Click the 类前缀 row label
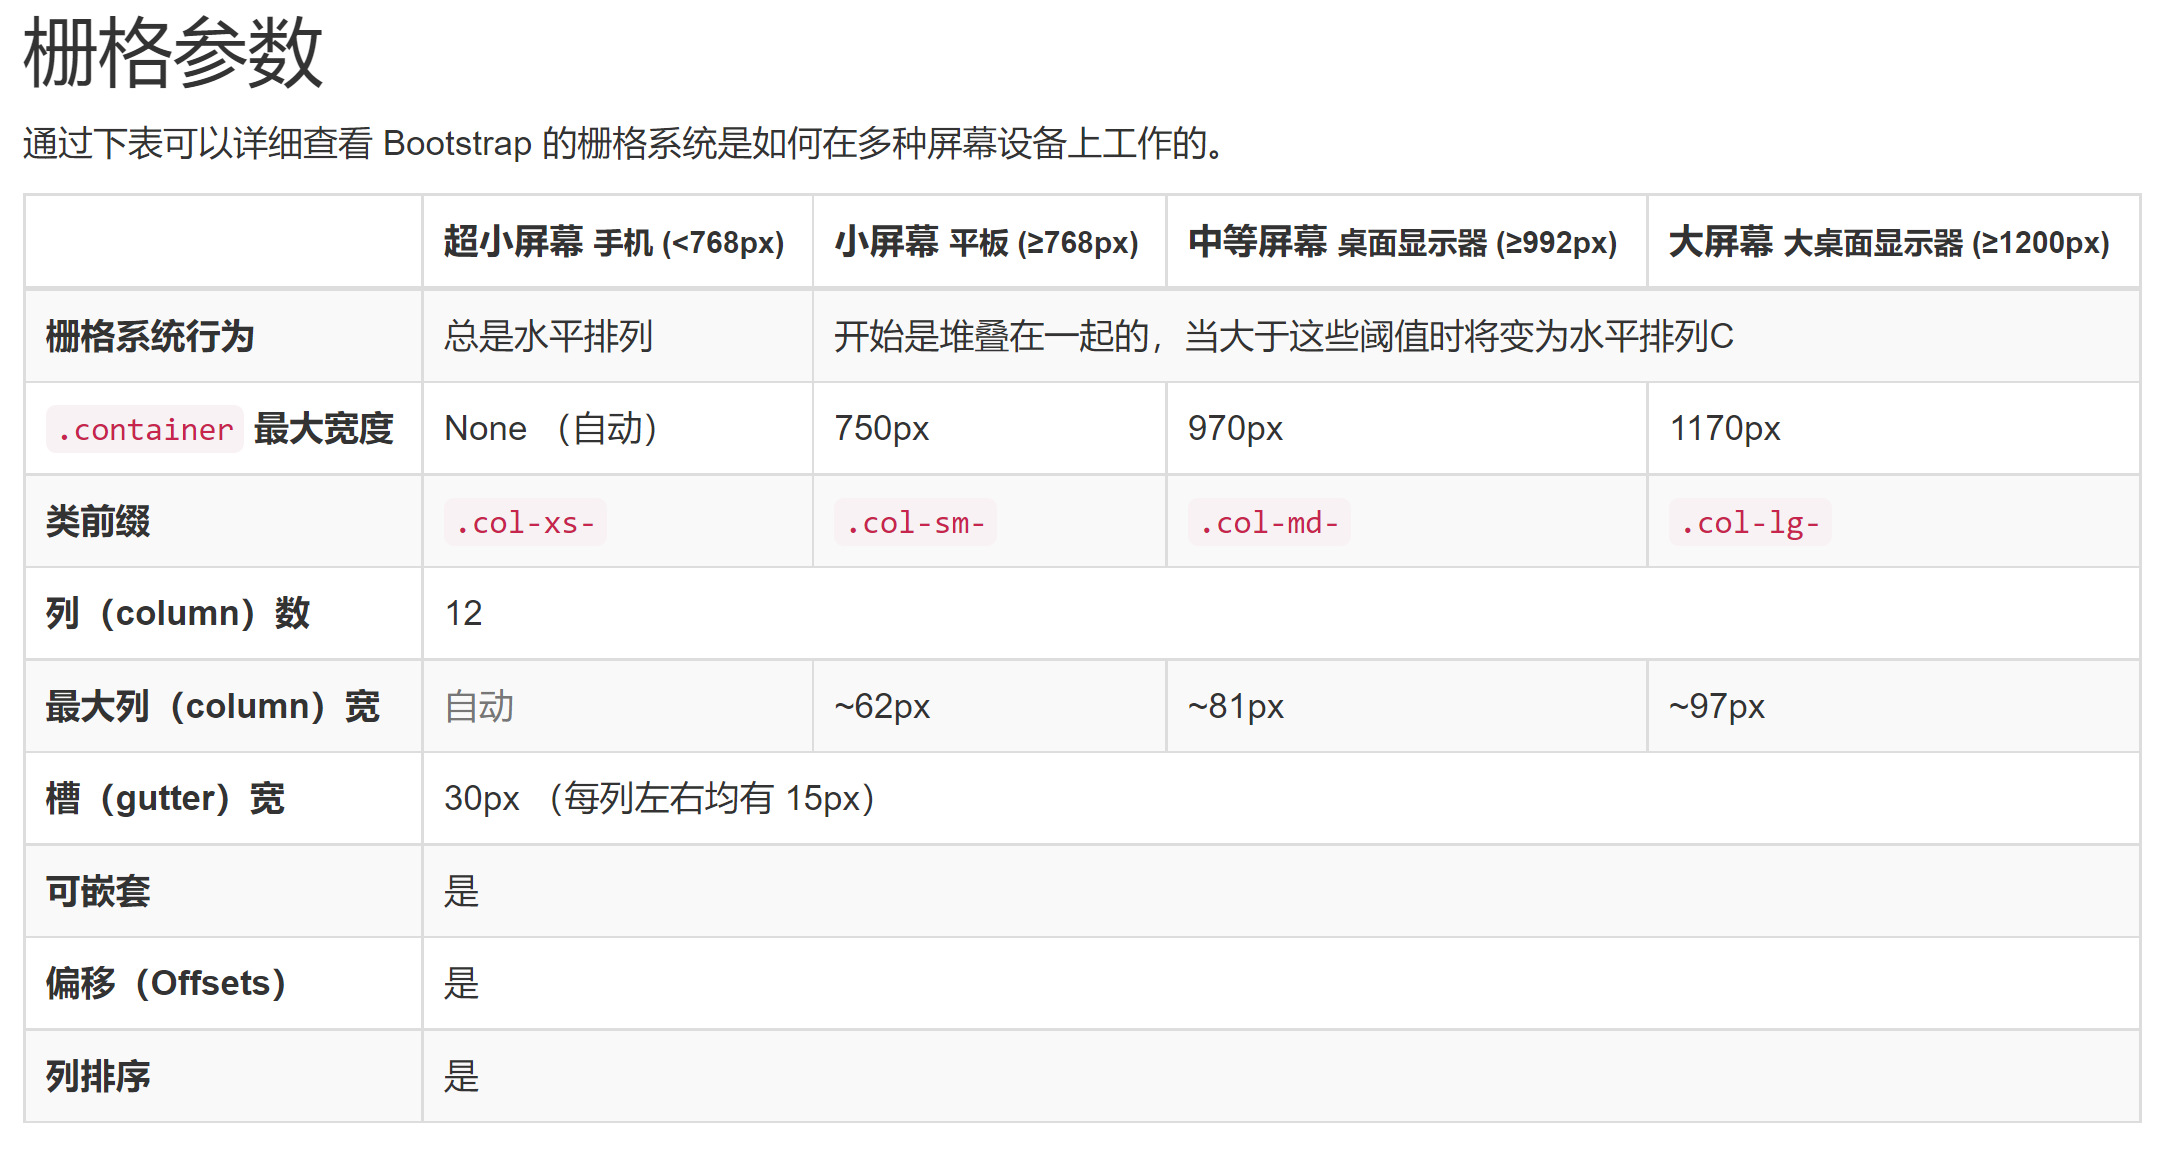 pos(98,522)
